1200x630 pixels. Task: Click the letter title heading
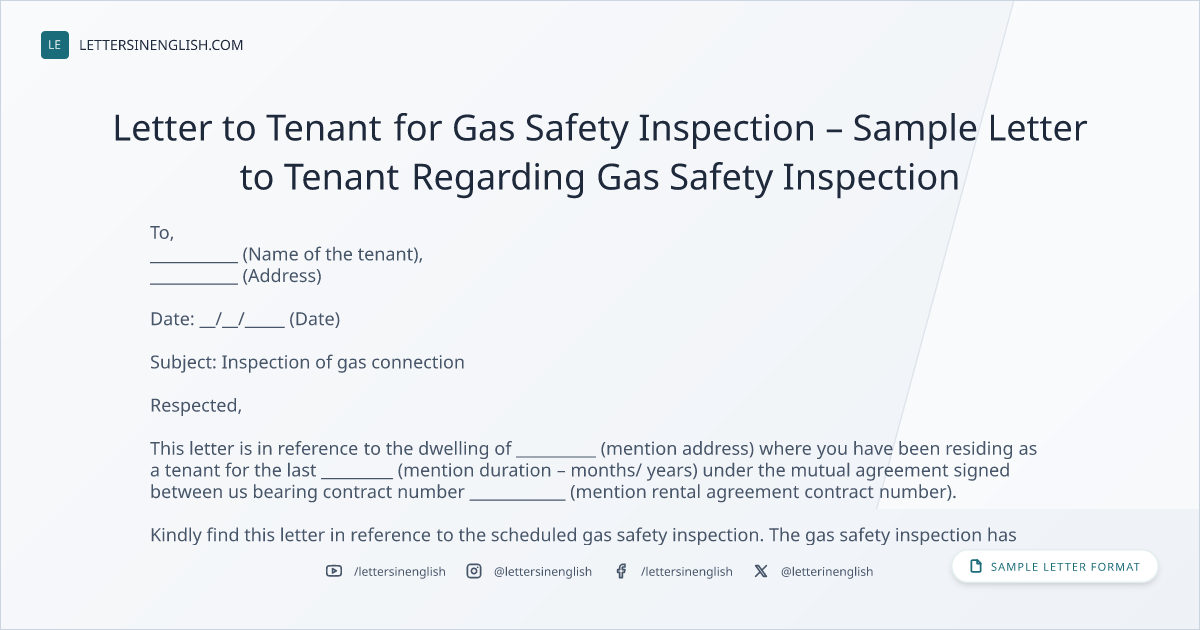[x=600, y=153]
